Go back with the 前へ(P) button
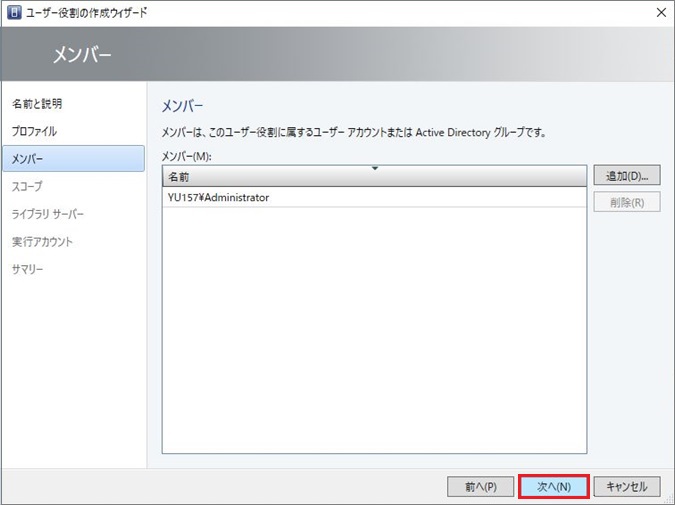 point(480,486)
